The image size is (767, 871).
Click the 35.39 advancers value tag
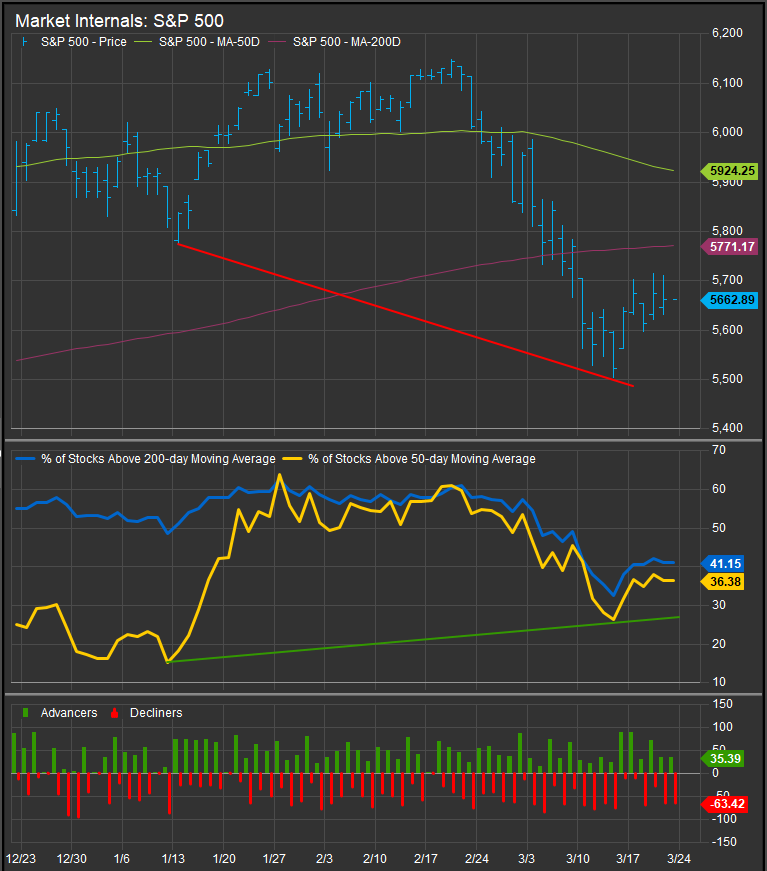(x=723, y=759)
